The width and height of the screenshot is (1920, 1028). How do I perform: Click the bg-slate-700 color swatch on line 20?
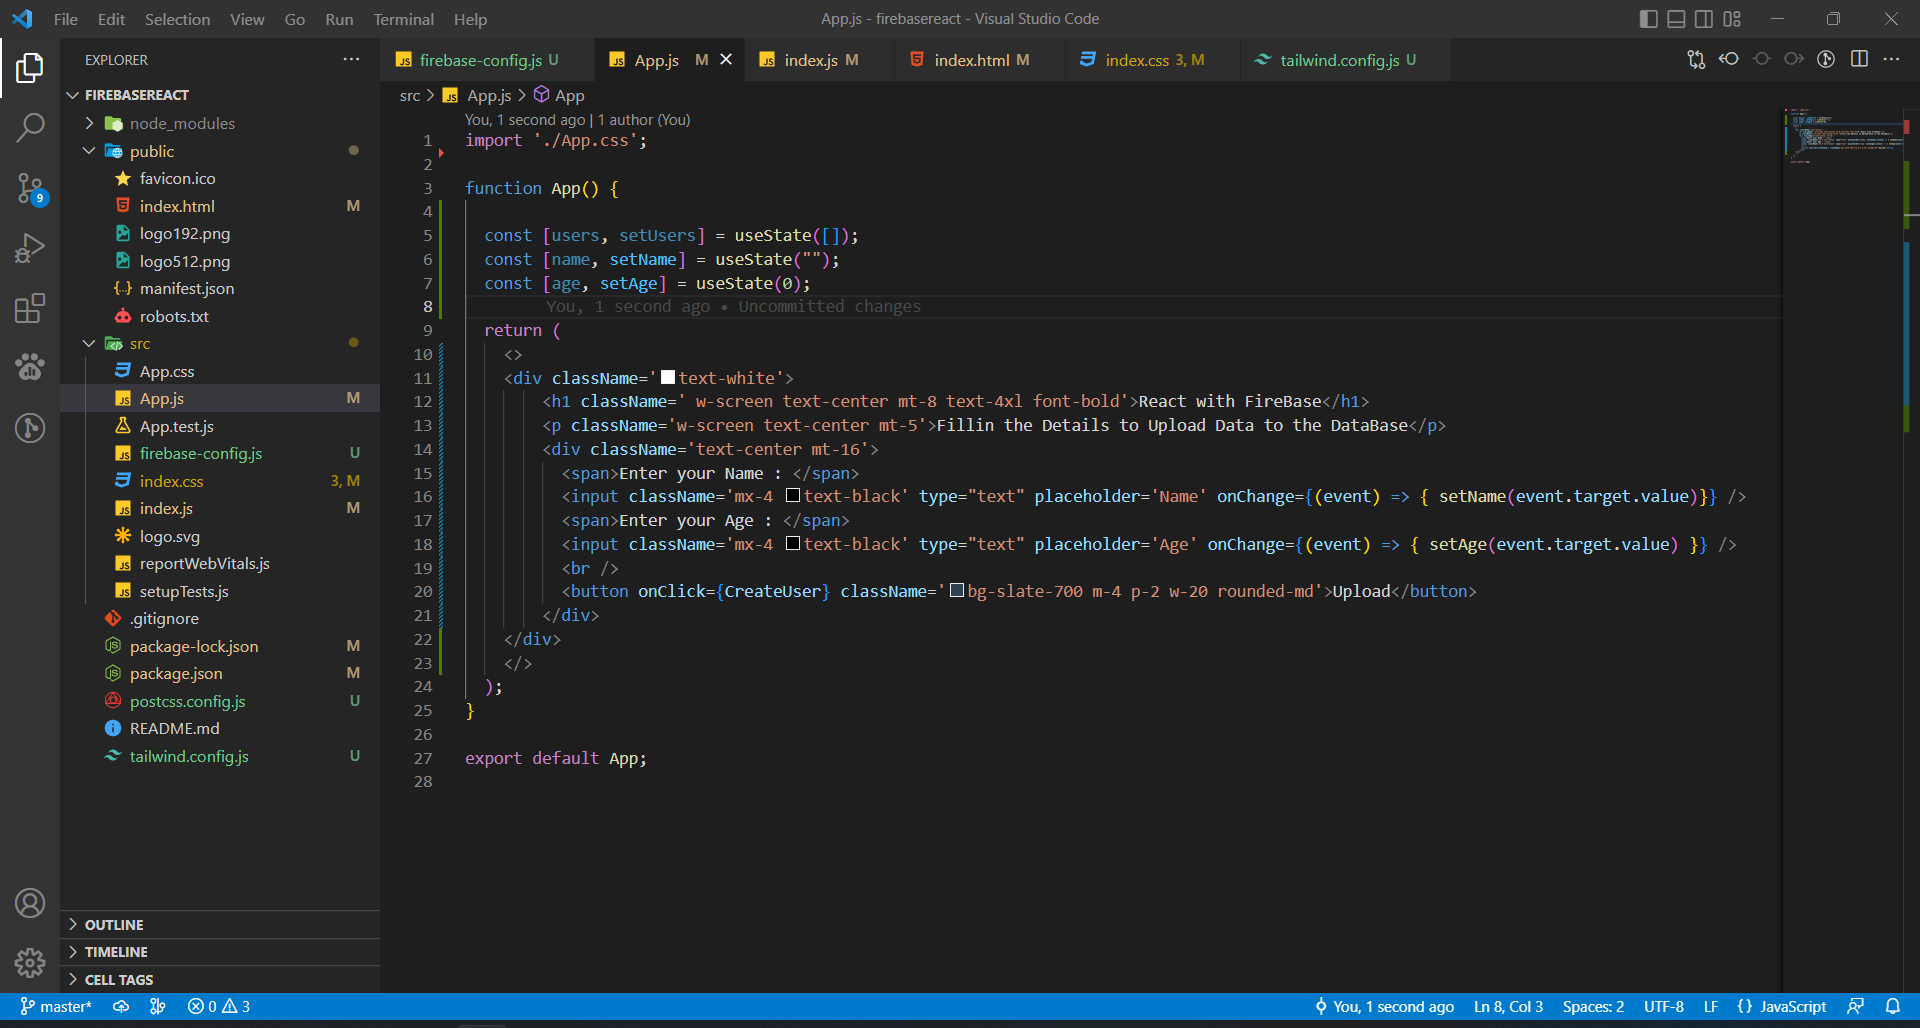pos(957,591)
